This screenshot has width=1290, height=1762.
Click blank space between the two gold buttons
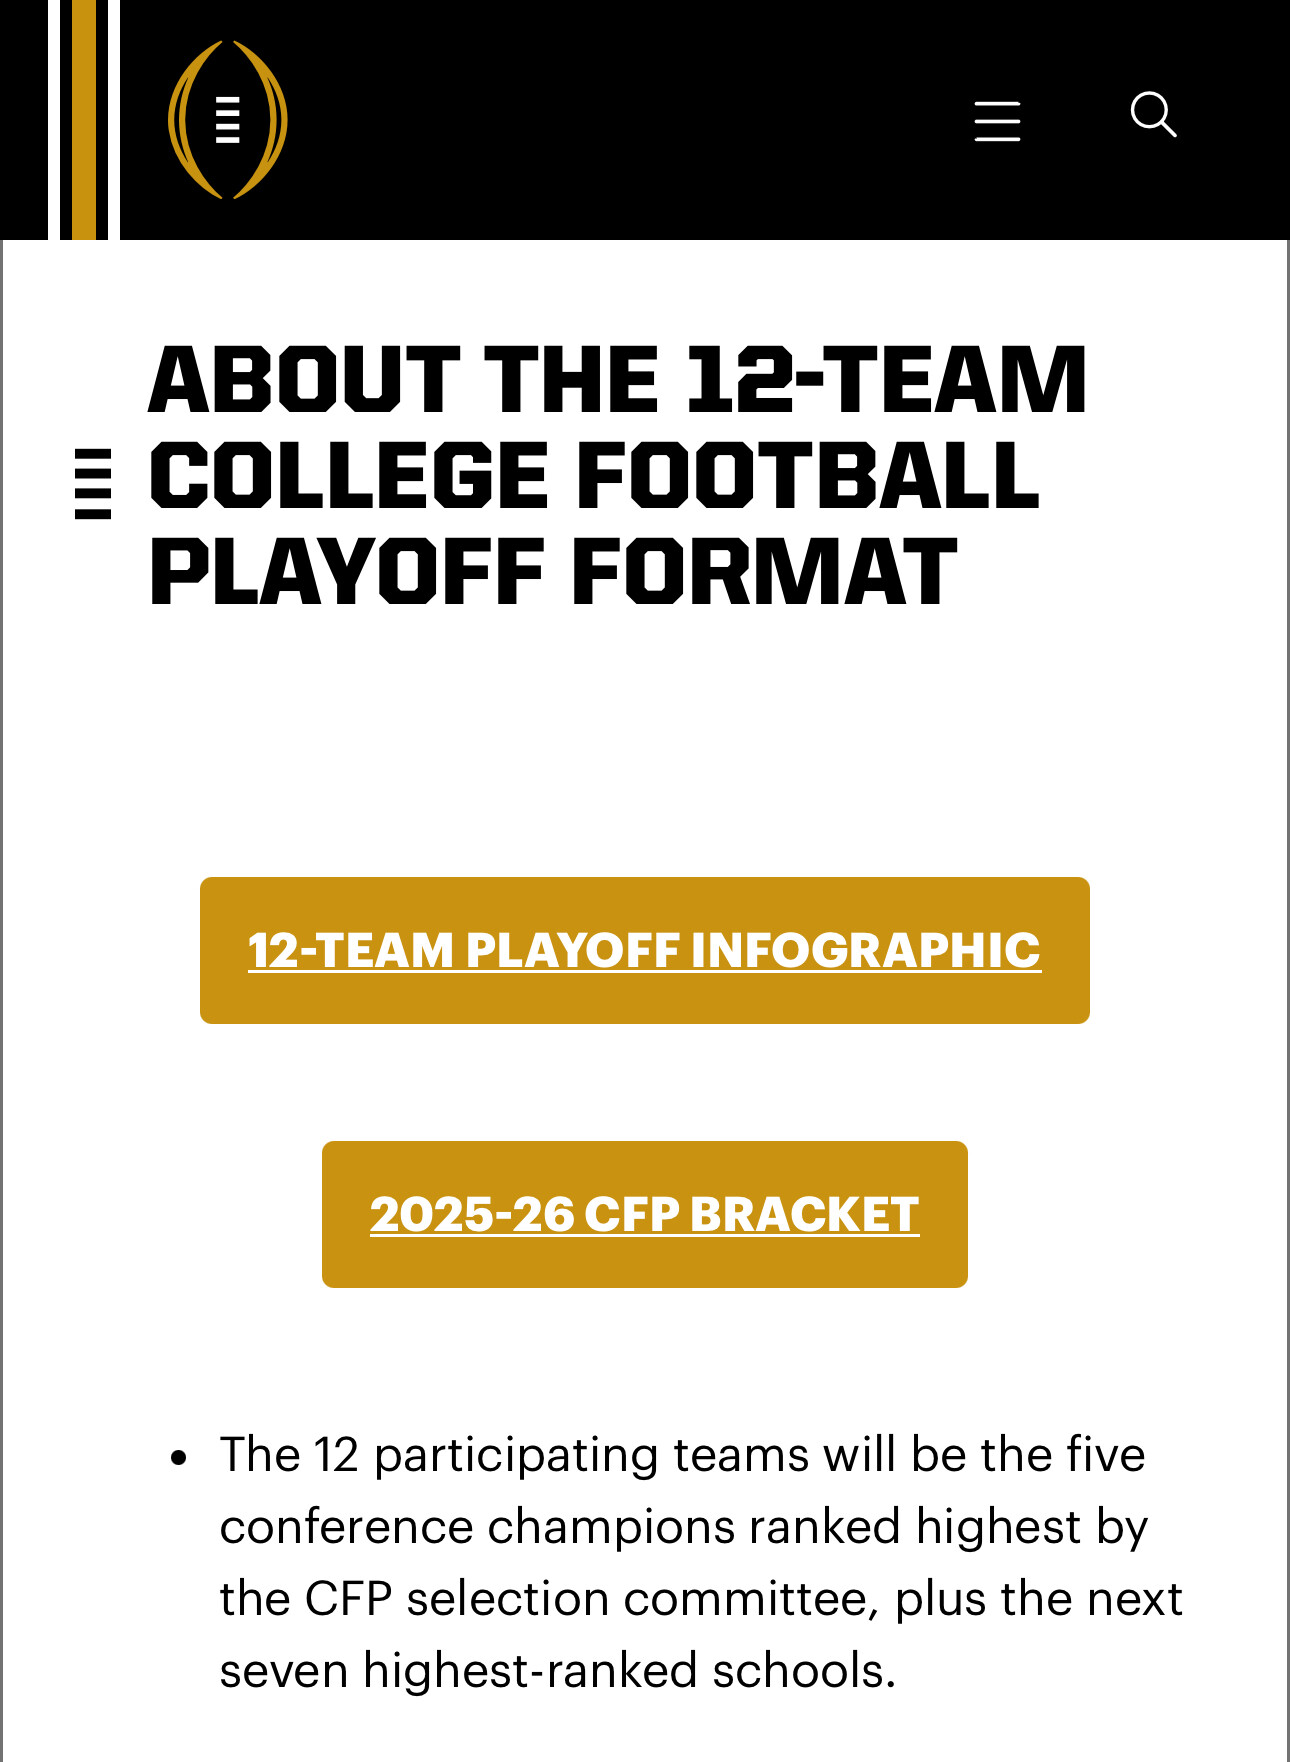tap(644, 1082)
